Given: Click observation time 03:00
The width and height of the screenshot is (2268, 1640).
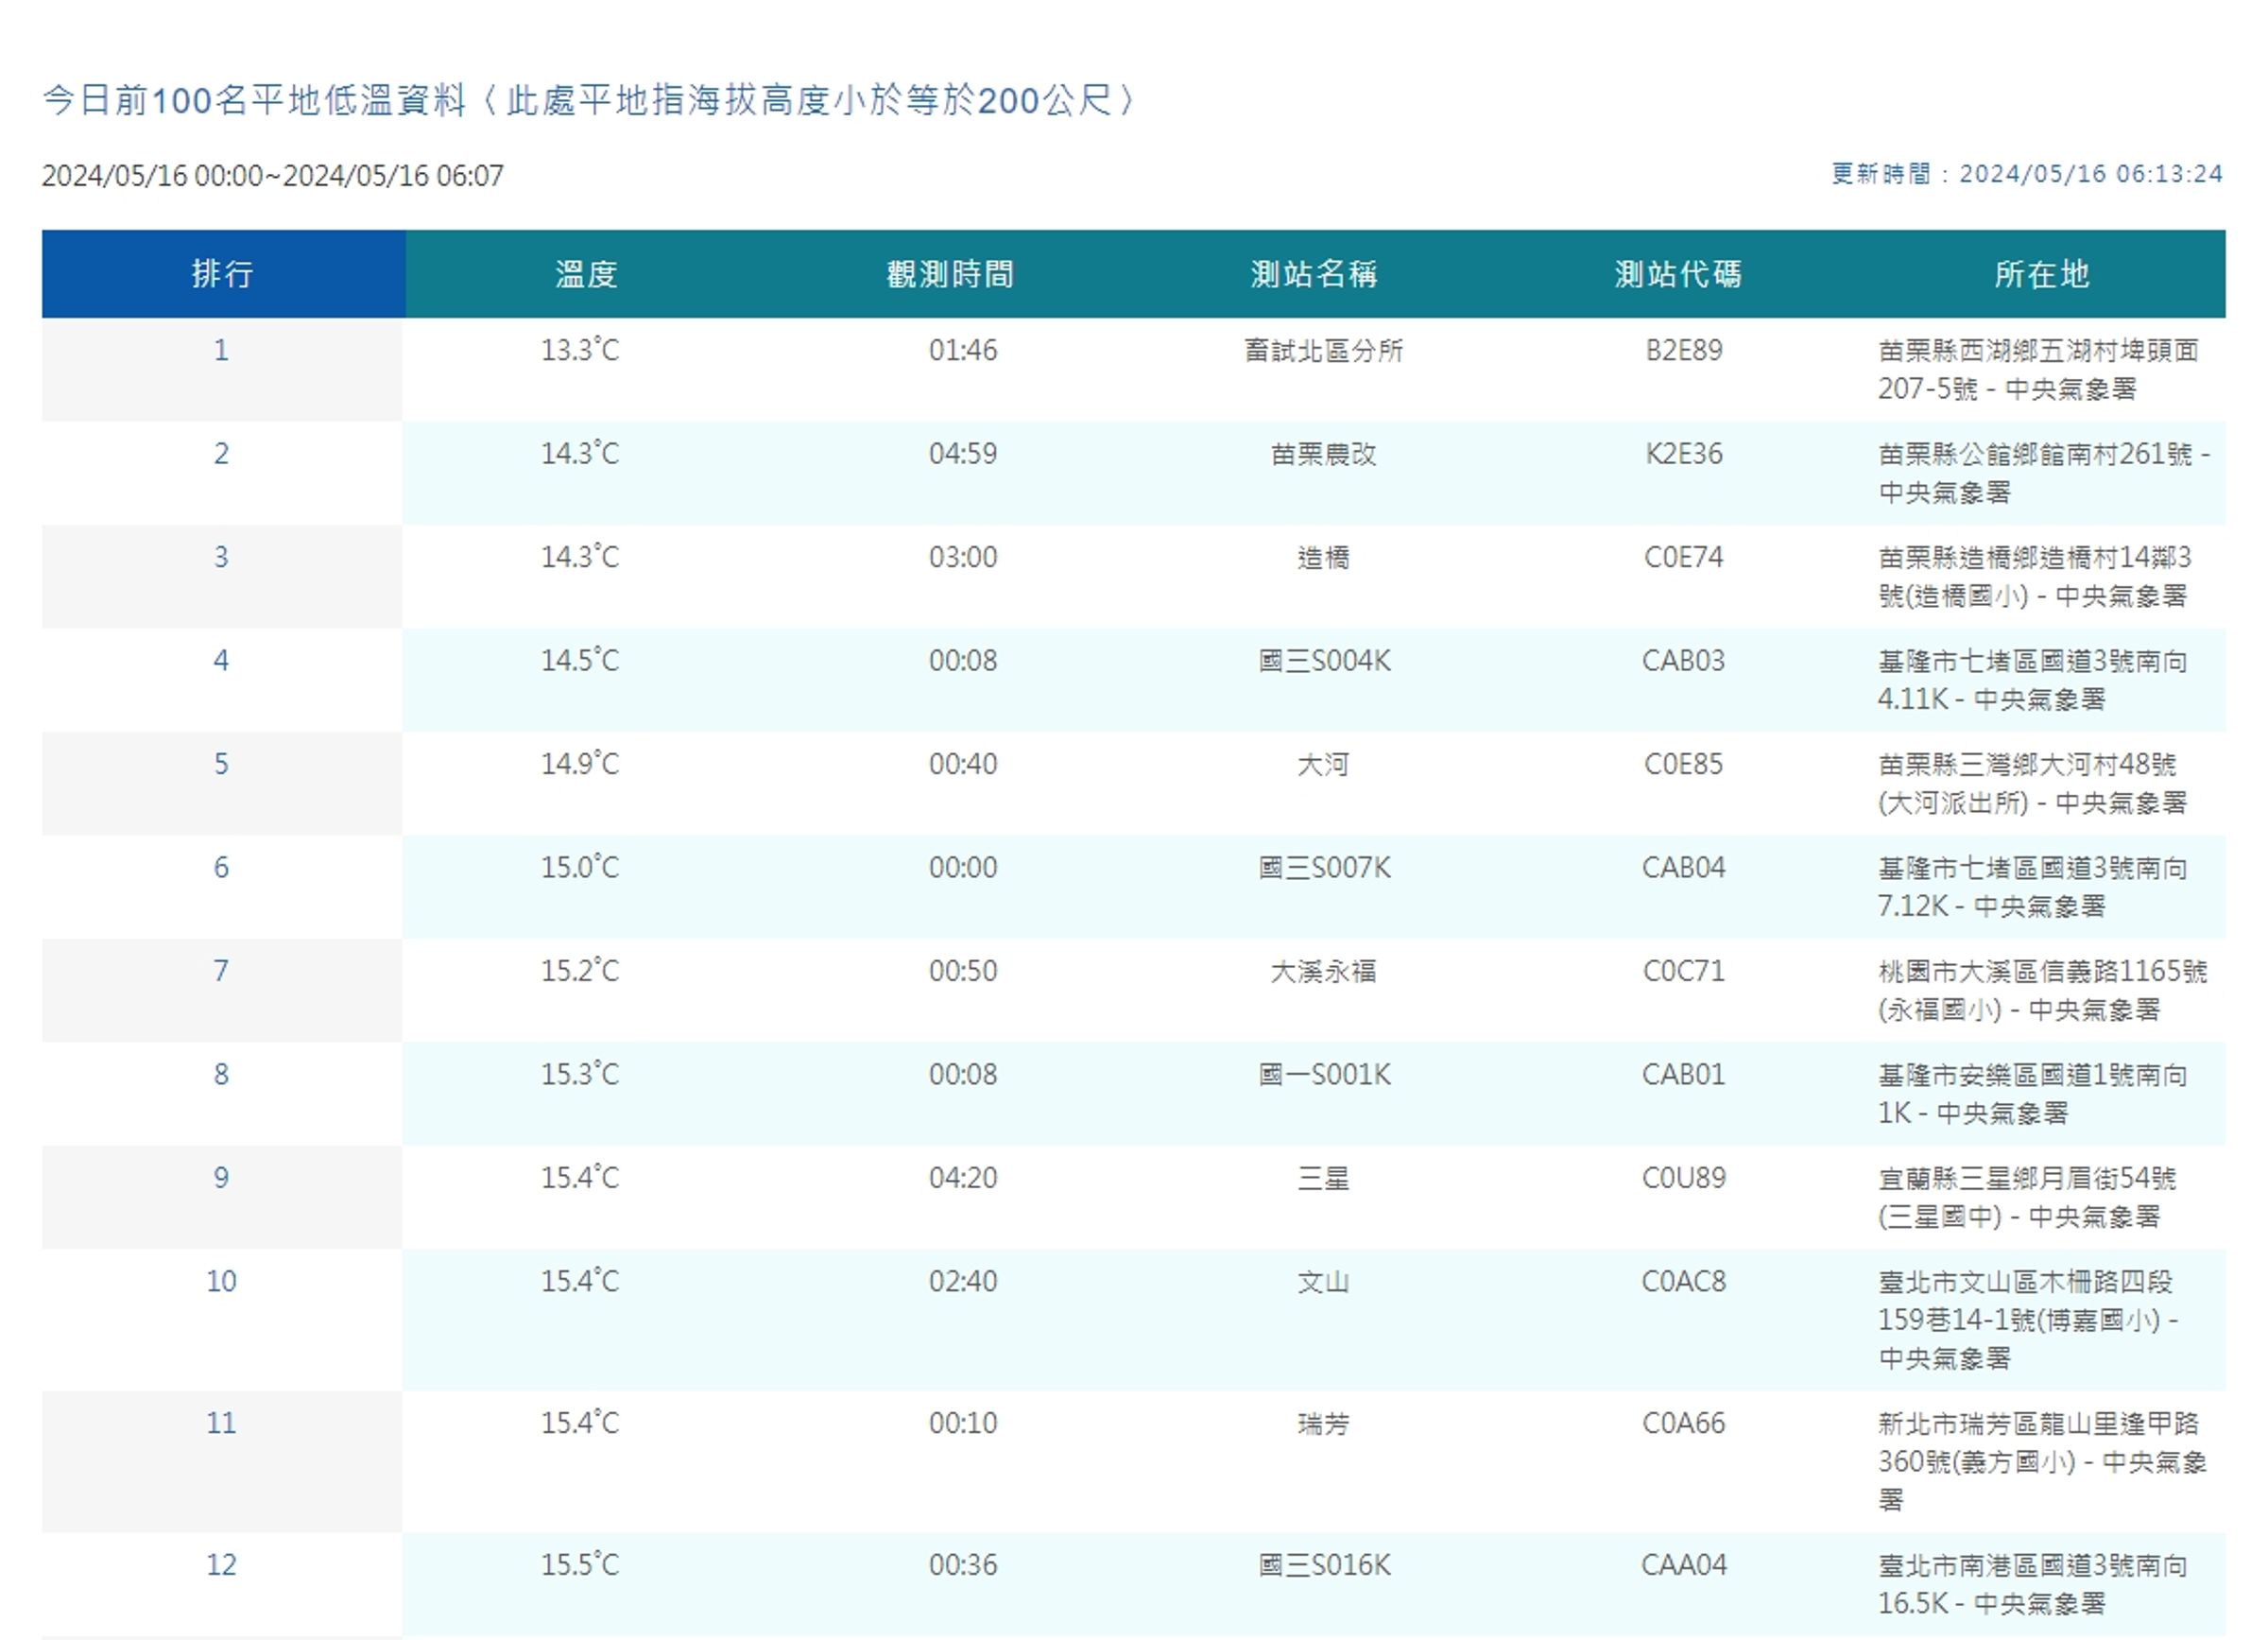Looking at the screenshot, I should [x=963, y=557].
